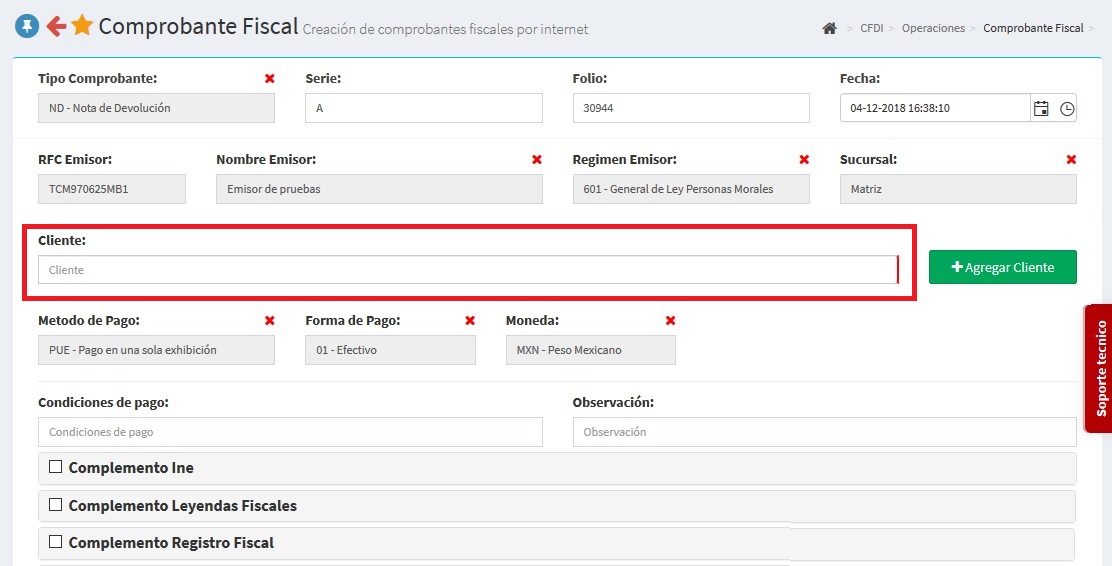Open home via breadcrumb house icon
1112x566 pixels.
tap(829, 29)
